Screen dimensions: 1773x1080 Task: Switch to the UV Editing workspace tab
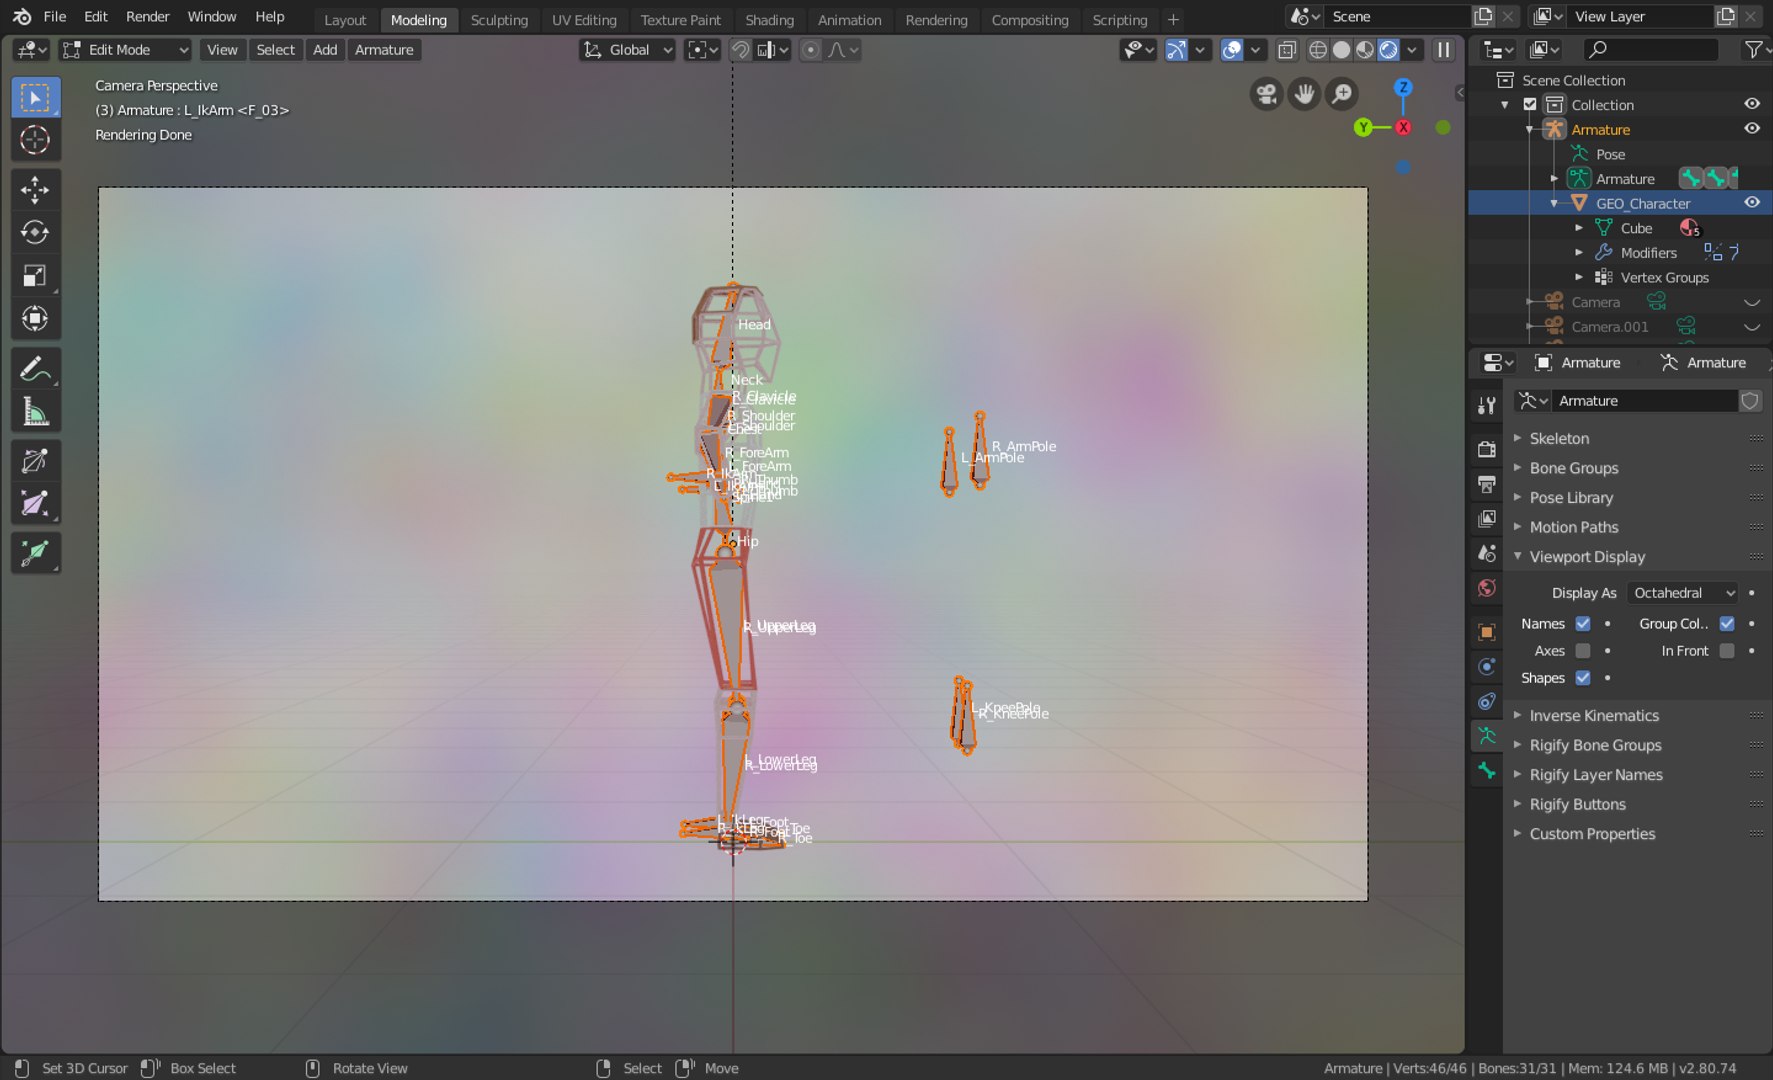[x=584, y=20]
